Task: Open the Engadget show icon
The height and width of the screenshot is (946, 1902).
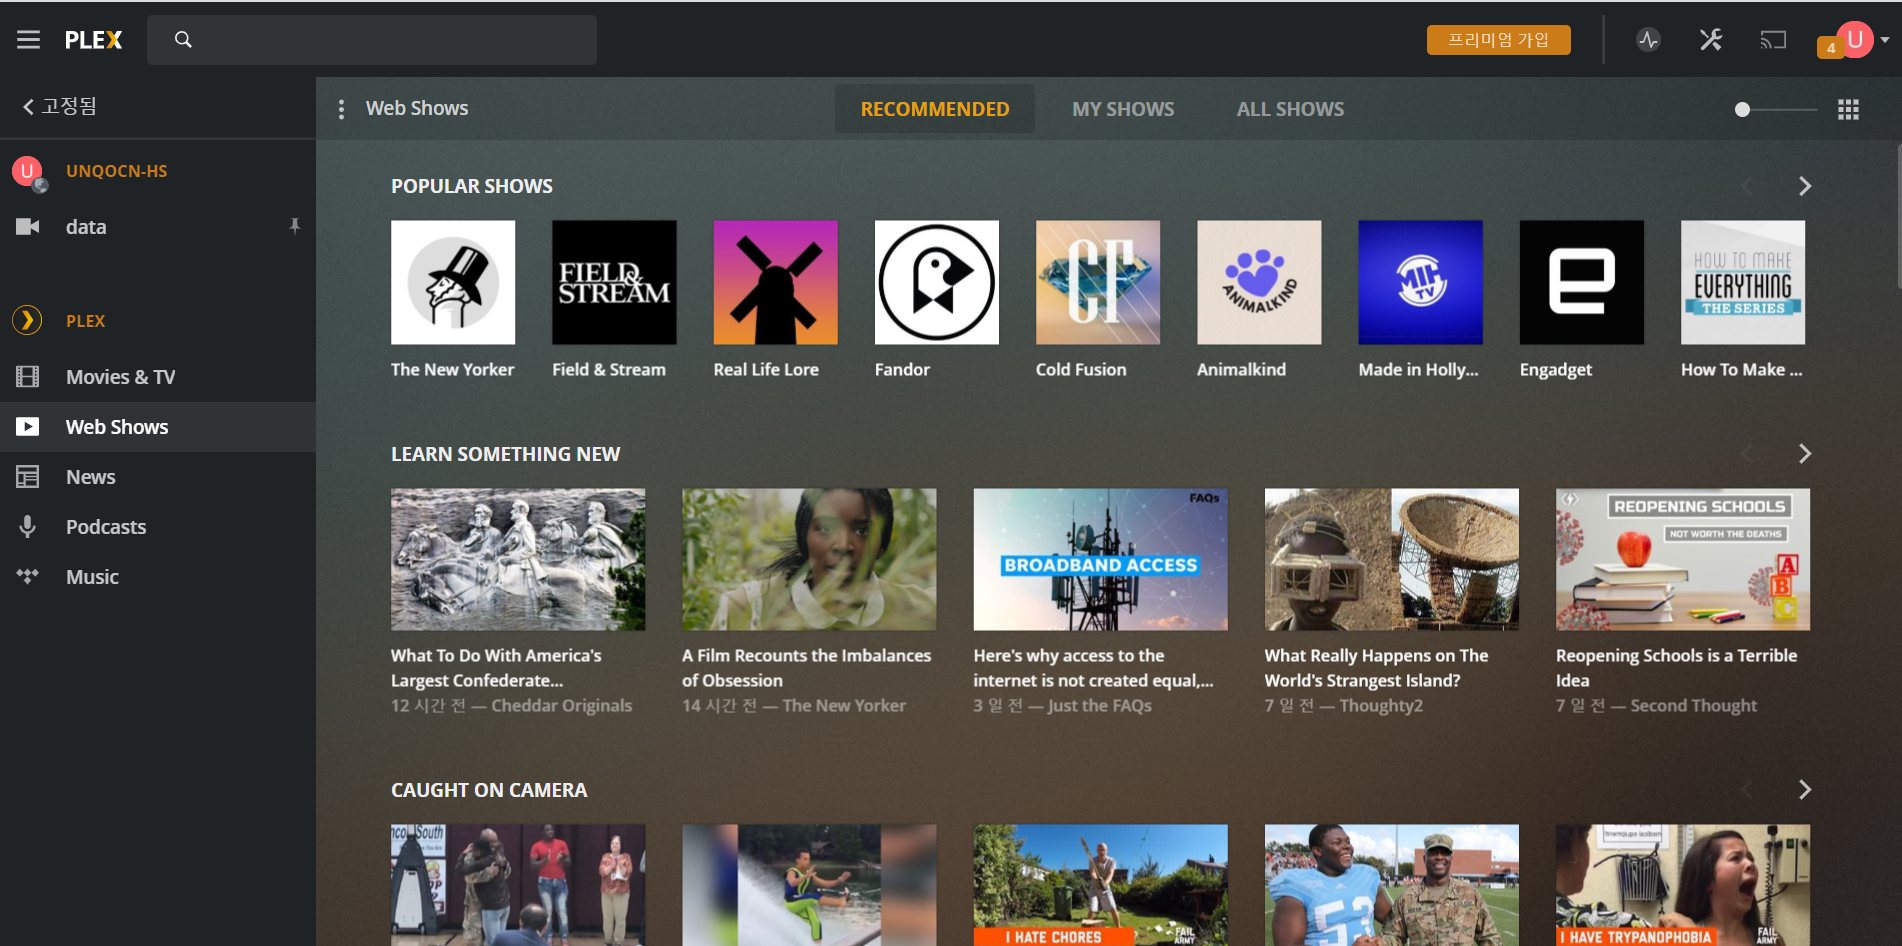Action: pyautogui.click(x=1581, y=282)
